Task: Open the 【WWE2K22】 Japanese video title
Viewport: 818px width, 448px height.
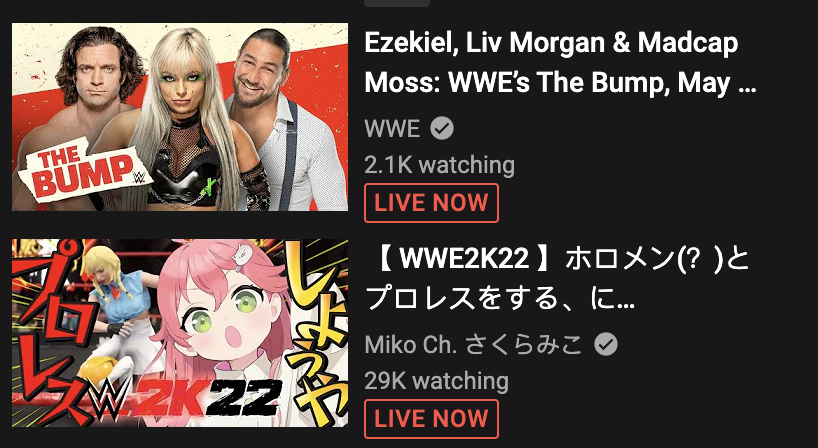Action: click(x=557, y=279)
